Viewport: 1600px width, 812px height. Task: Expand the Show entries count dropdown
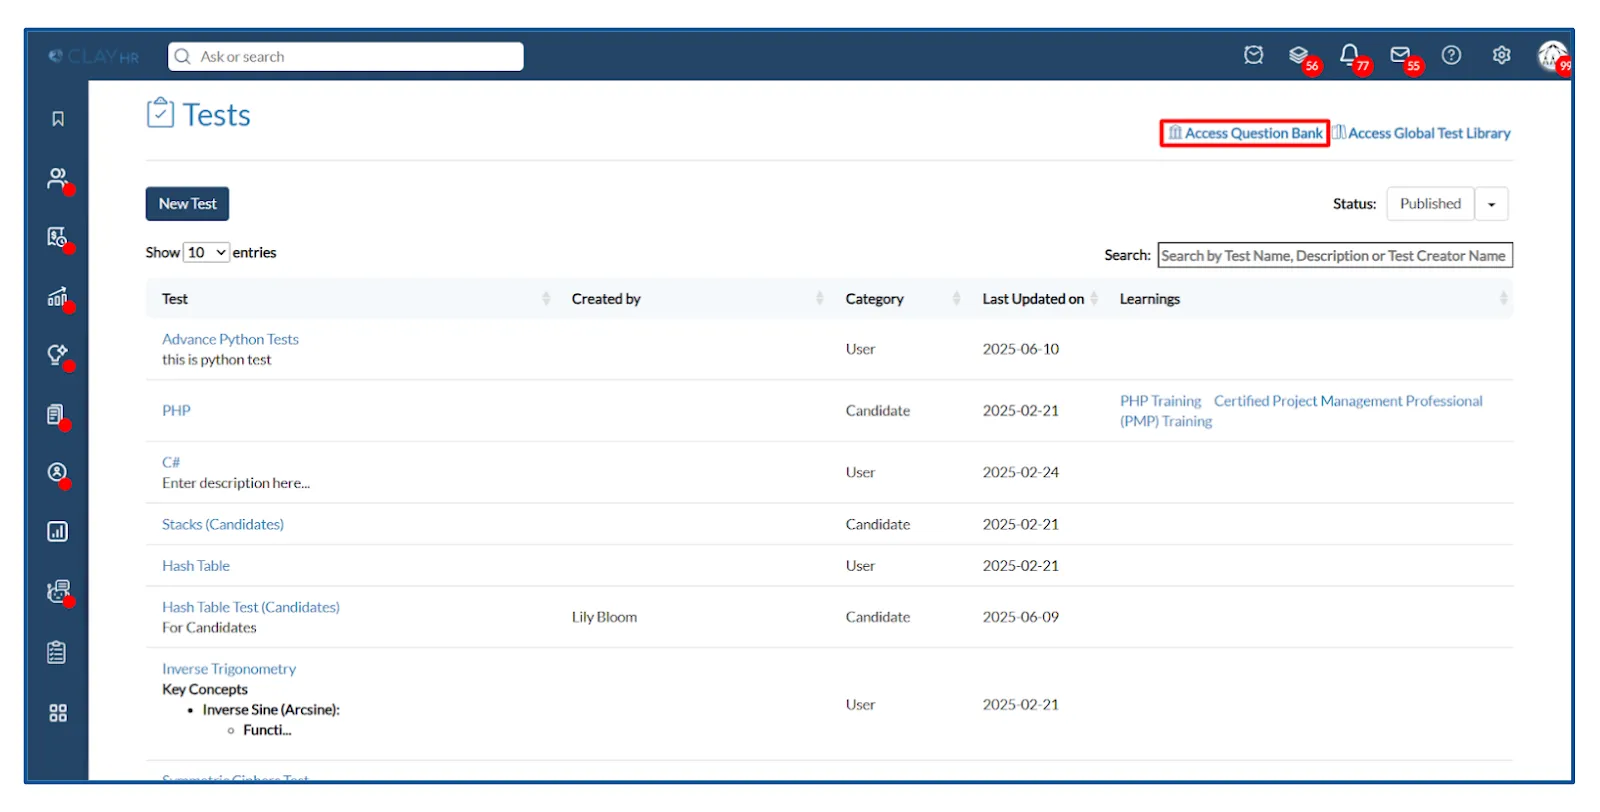[x=207, y=253]
